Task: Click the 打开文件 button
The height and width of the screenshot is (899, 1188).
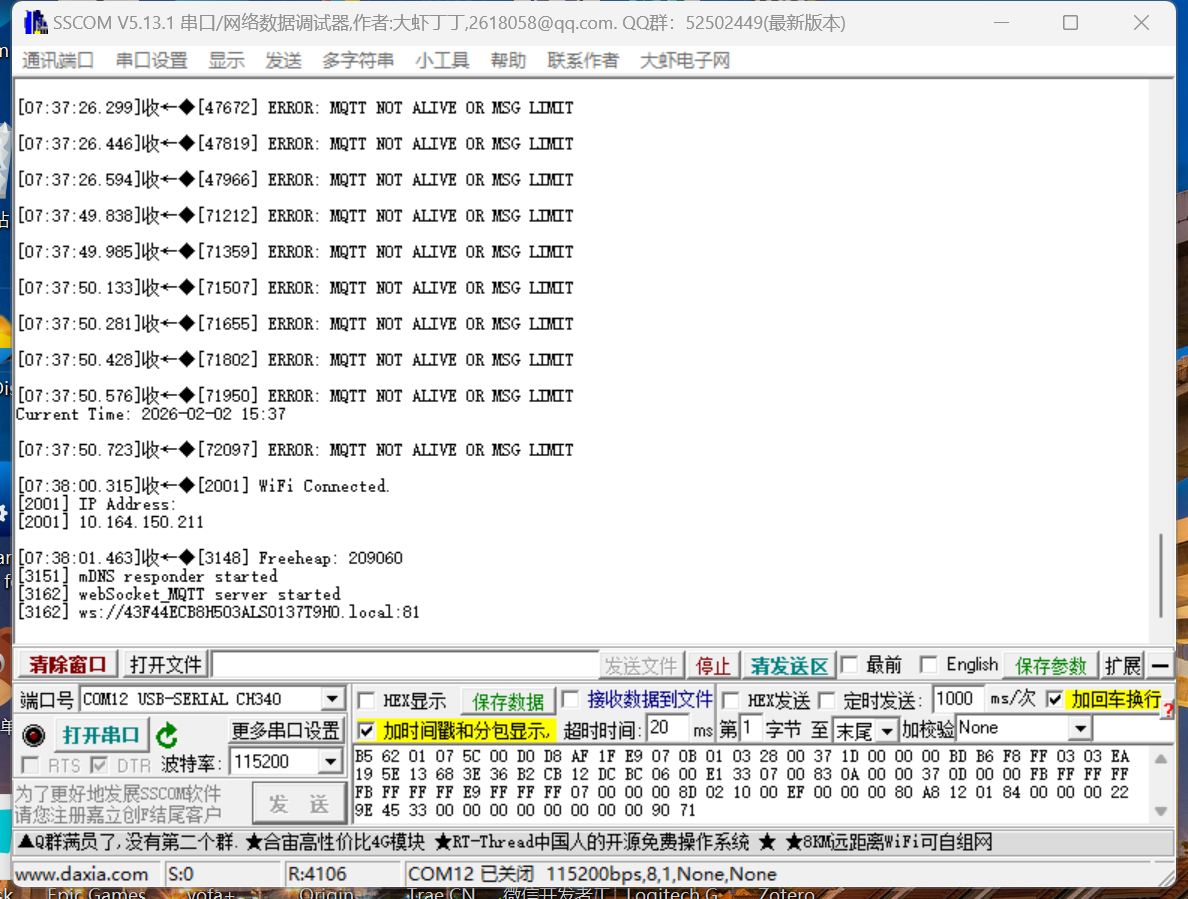Action: tap(165, 665)
